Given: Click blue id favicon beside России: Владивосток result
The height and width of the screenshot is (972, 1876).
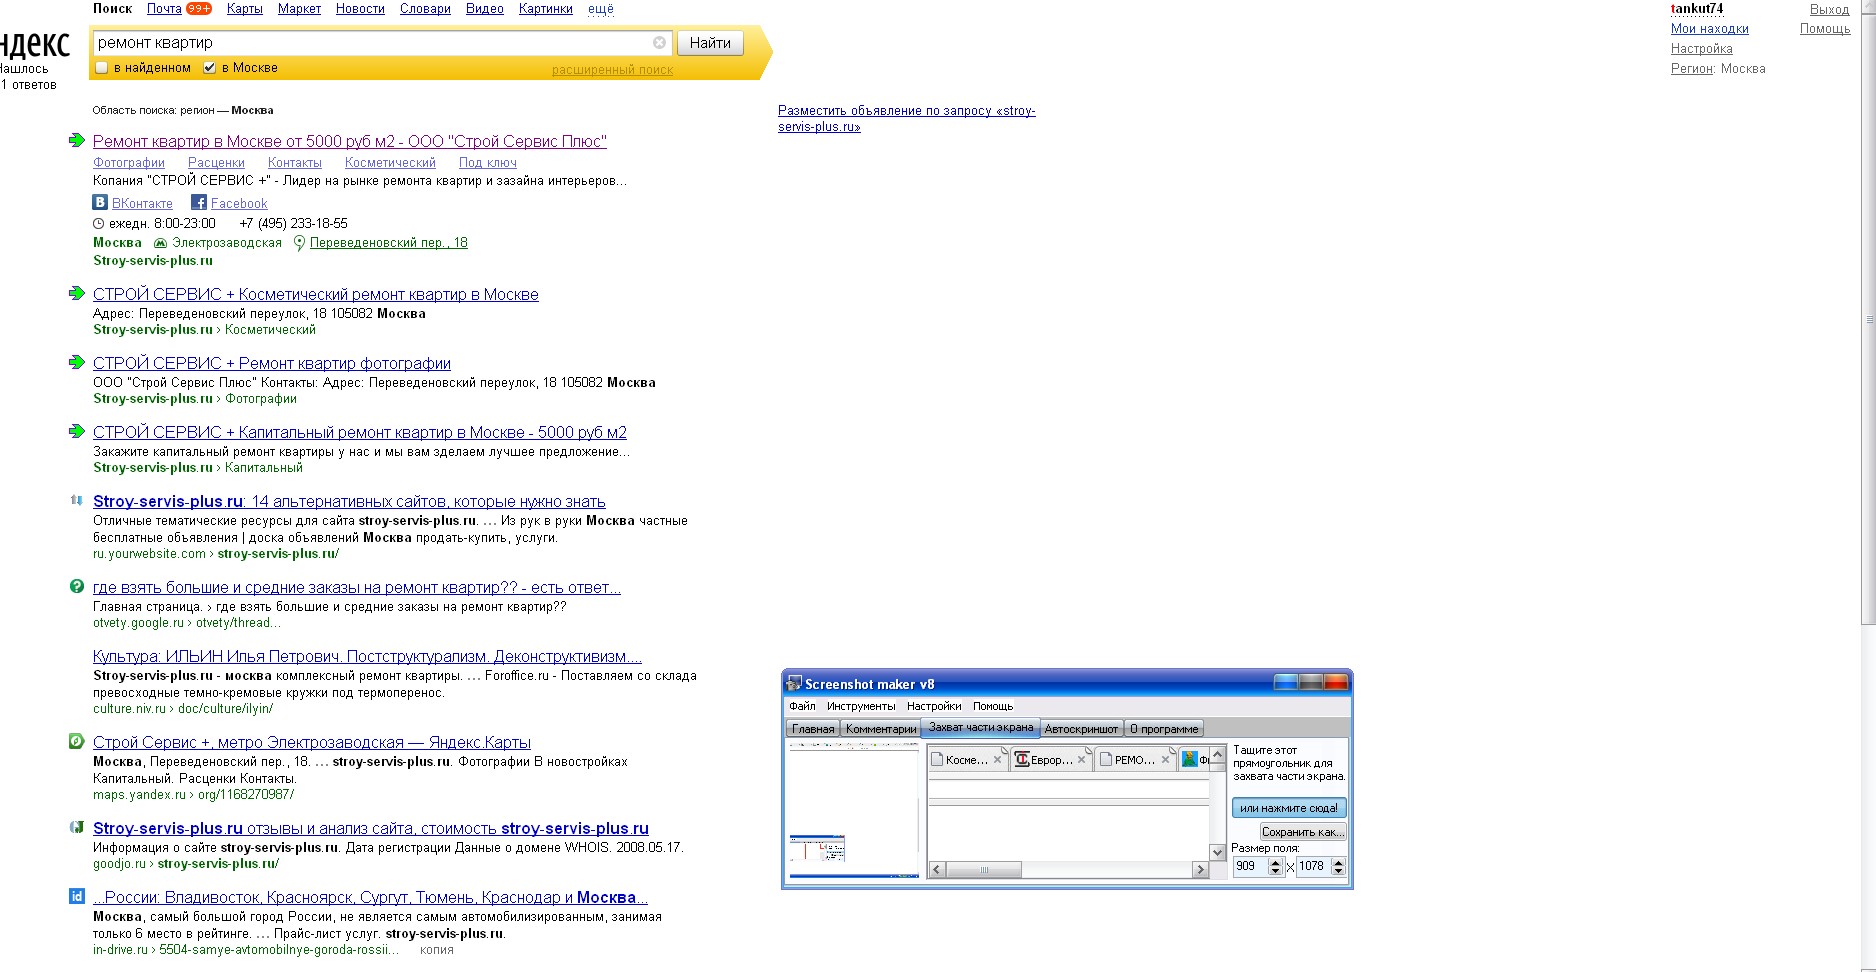Looking at the screenshot, I should point(76,896).
